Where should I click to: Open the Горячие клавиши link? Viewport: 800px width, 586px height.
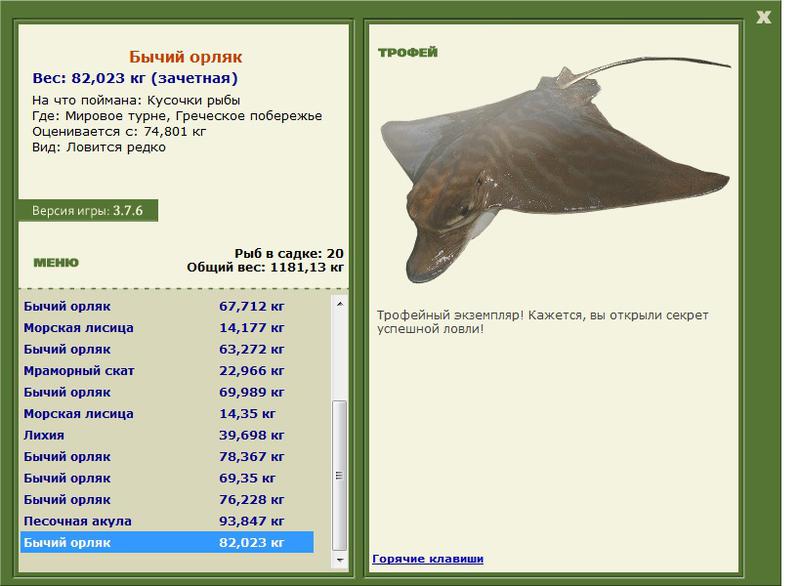428,558
